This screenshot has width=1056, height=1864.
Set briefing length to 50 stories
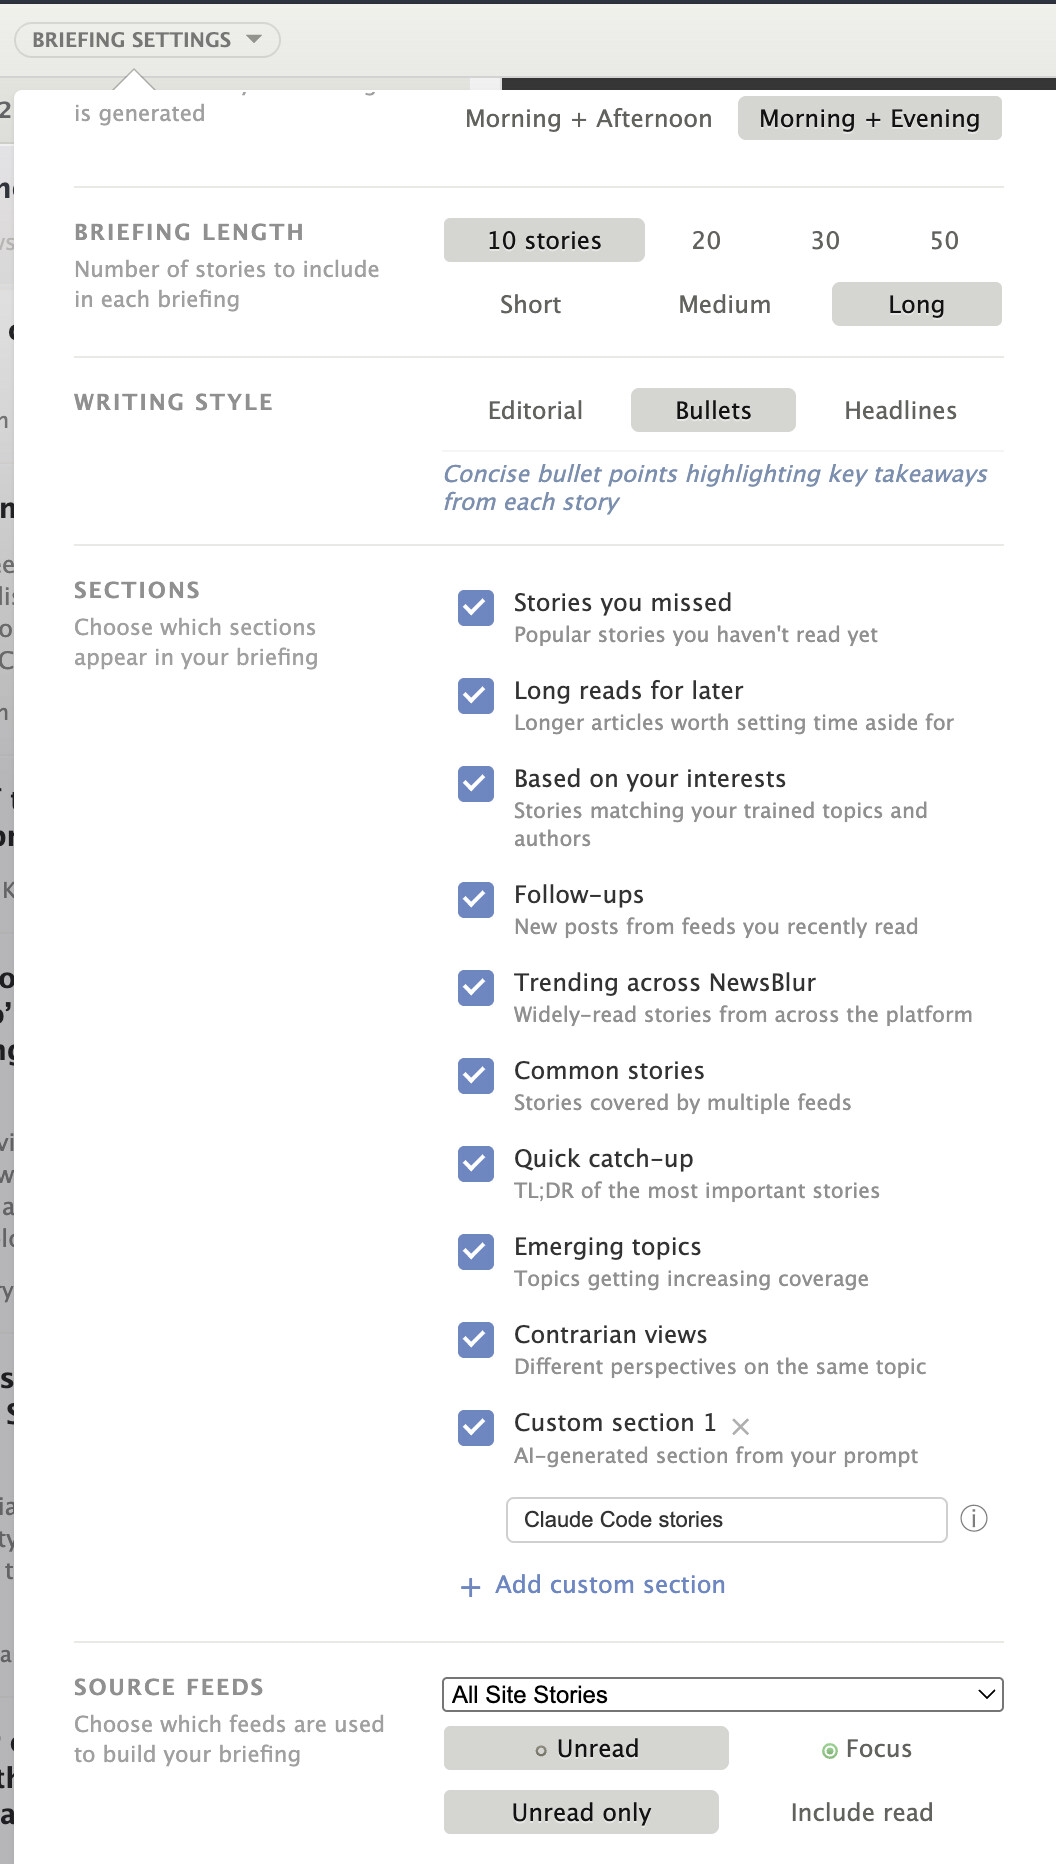[x=944, y=241]
